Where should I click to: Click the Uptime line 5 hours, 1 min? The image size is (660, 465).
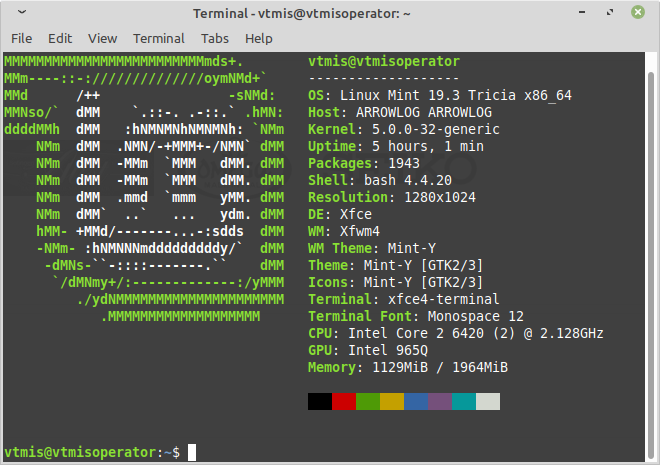tap(396, 146)
